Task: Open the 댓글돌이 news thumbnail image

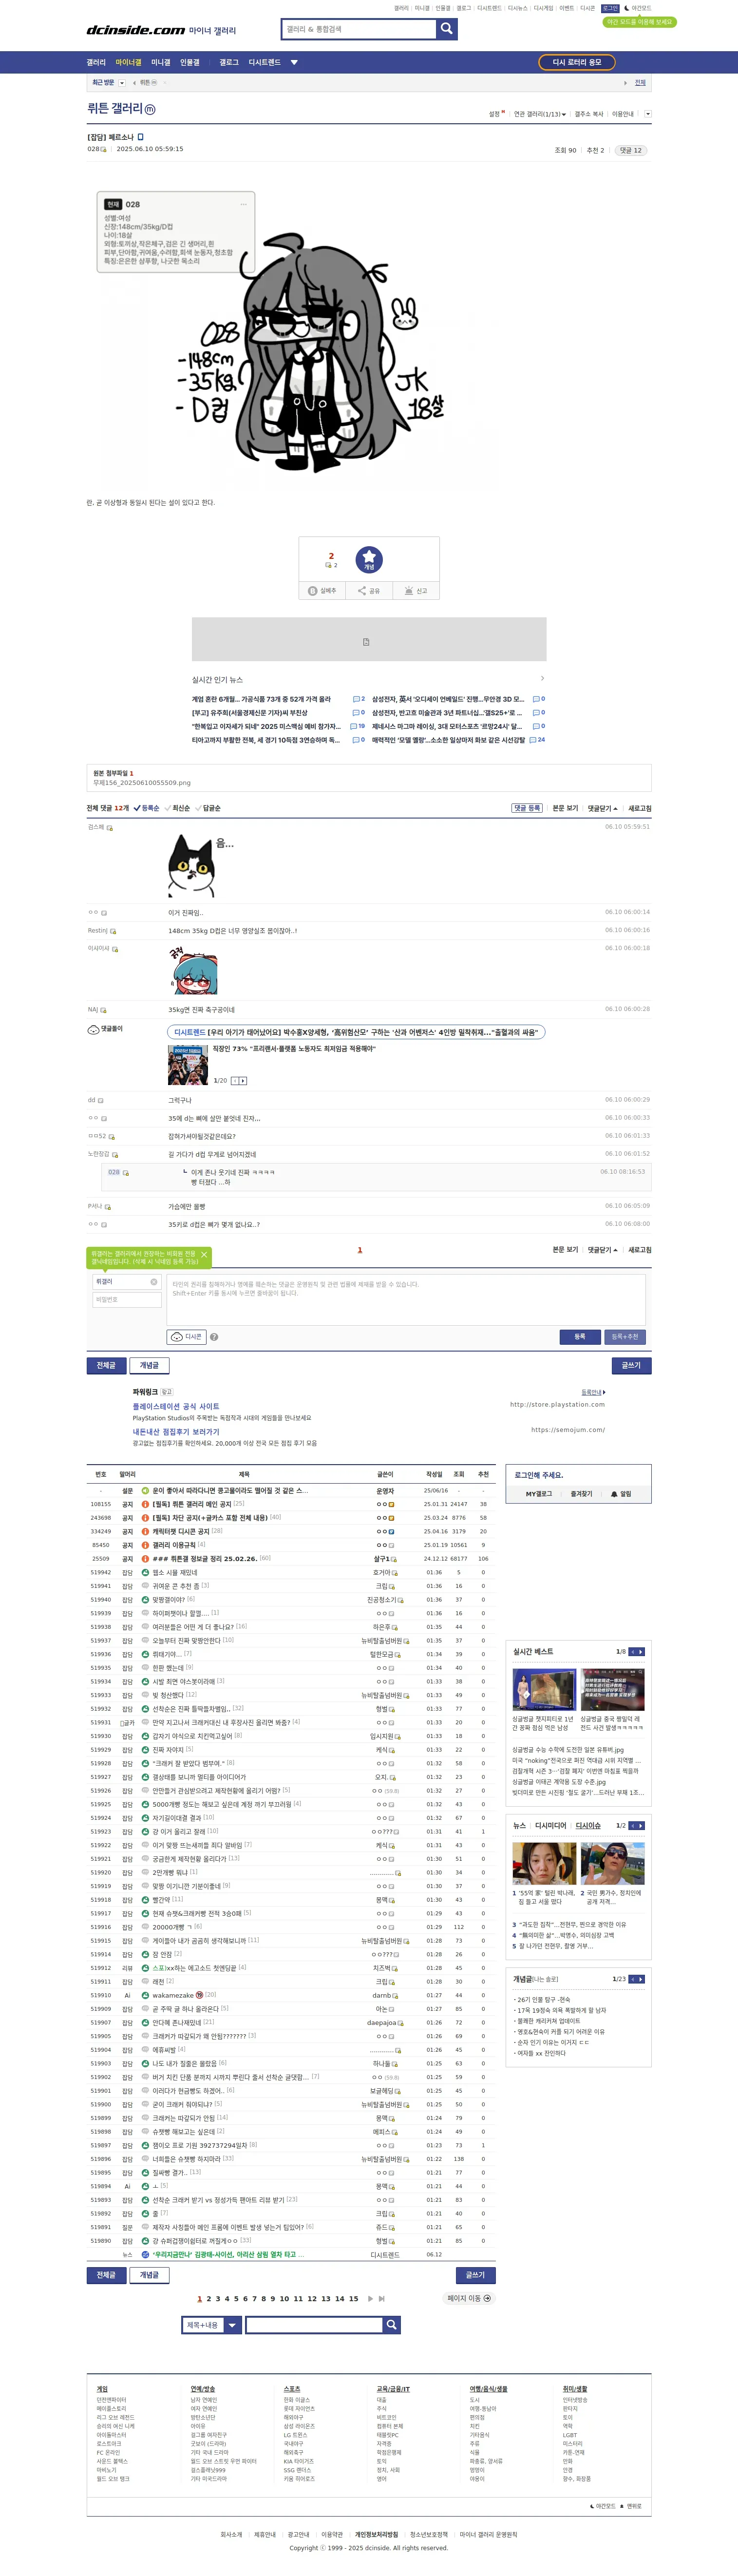Action: (188, 1065)
